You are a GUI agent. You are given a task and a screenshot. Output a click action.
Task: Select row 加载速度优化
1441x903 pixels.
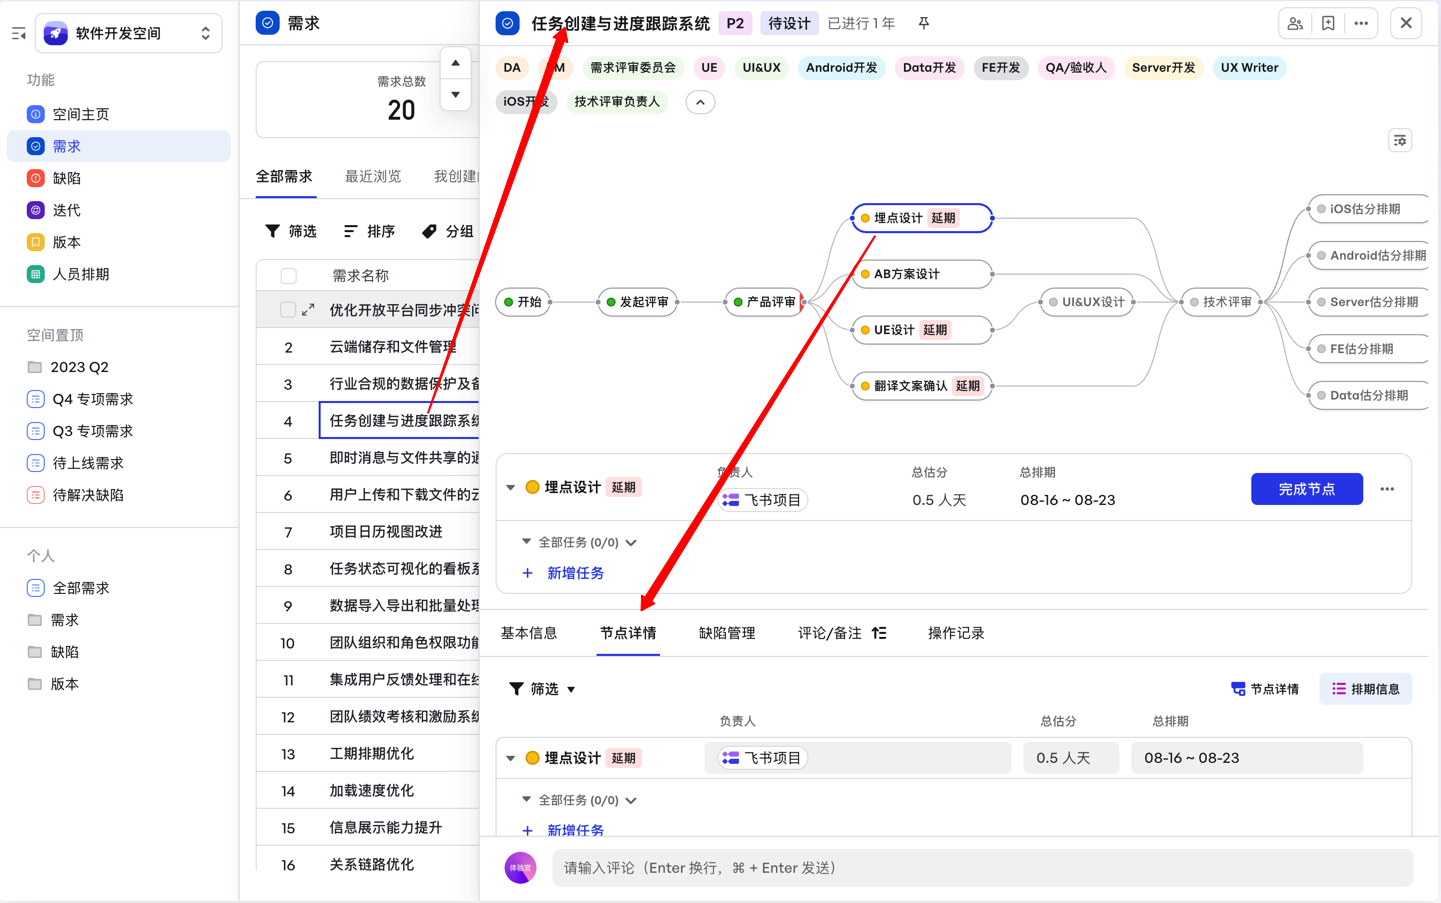[372, 791]
